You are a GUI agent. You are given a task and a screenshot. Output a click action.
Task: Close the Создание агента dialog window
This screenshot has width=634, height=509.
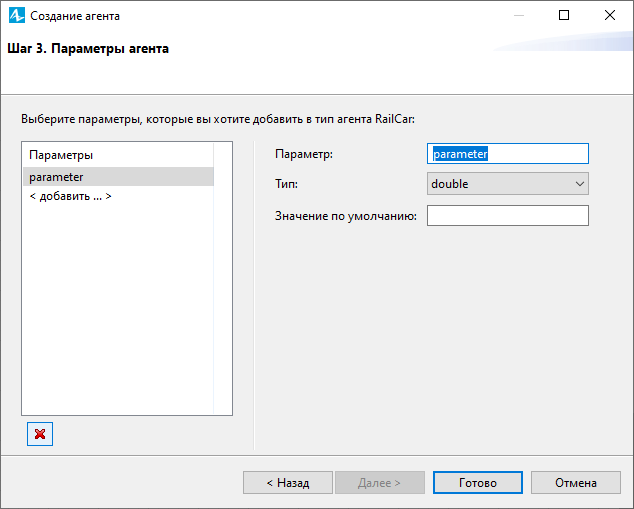pyautogui.click(x=610, y=15)
